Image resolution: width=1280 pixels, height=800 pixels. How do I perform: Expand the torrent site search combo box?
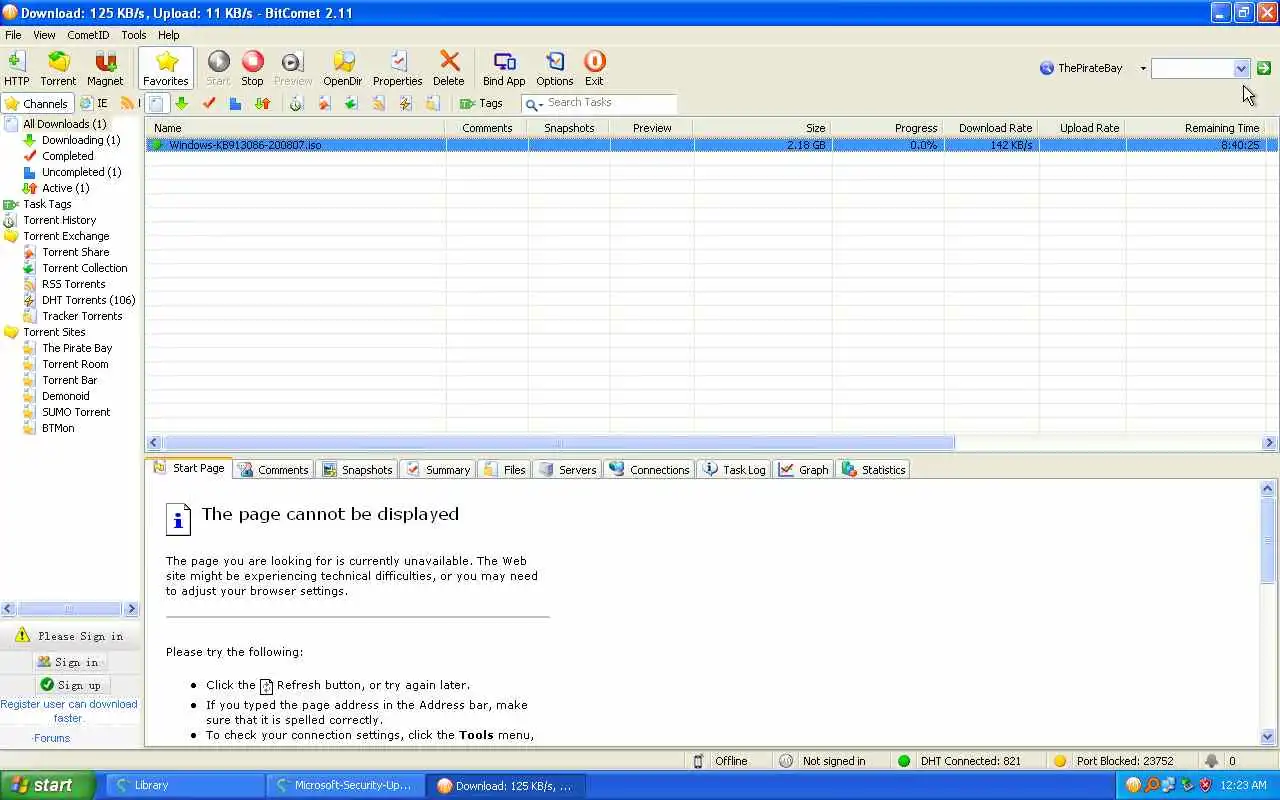1241,68
